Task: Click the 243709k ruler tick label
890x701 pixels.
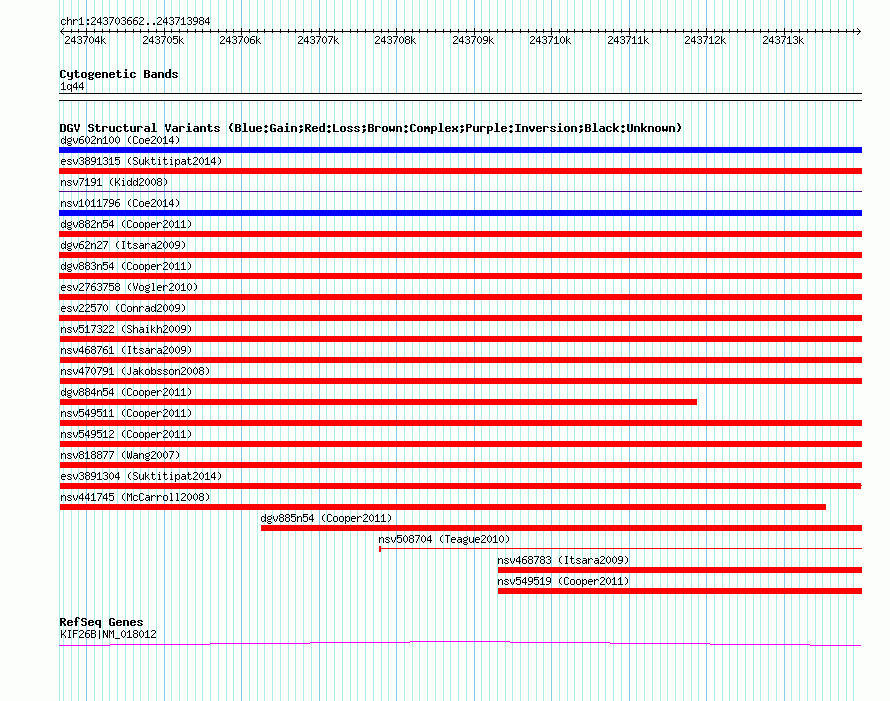Action: point(473,40)
